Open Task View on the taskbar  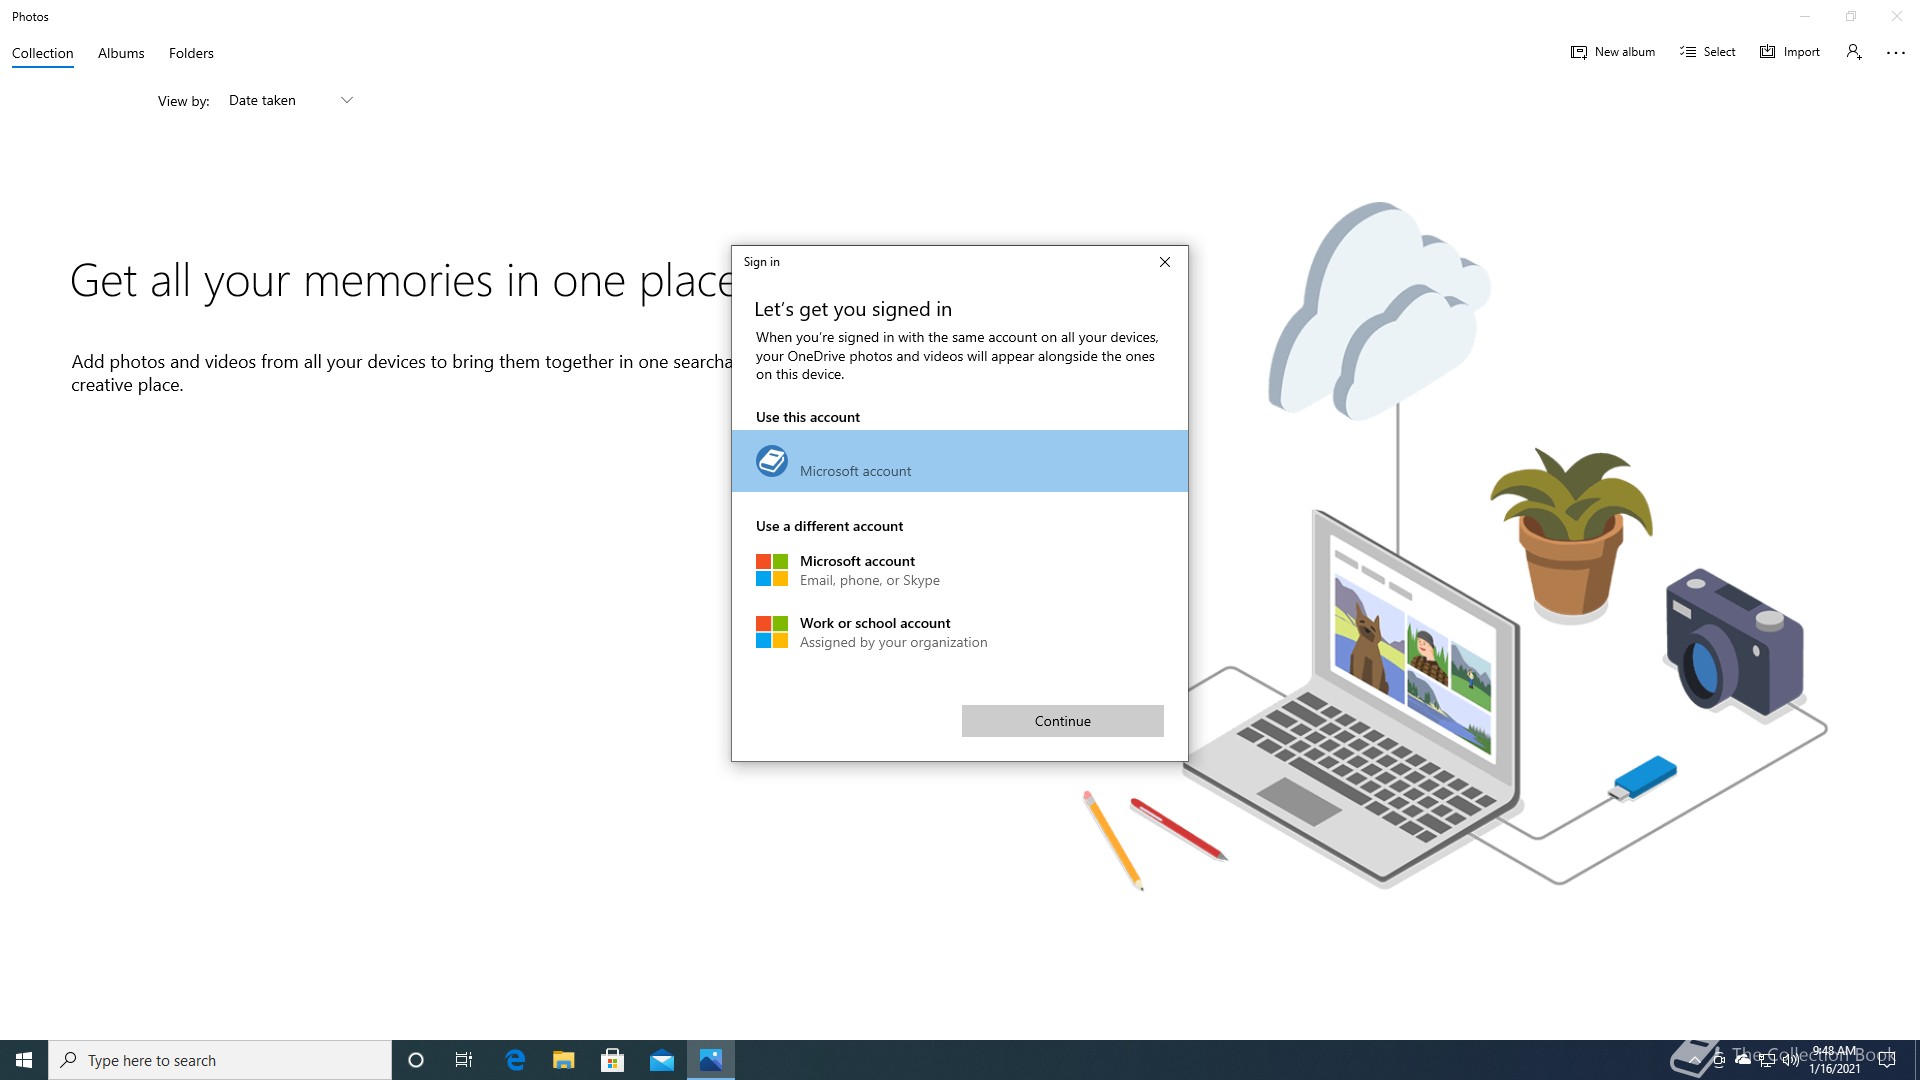(464, 1060)
